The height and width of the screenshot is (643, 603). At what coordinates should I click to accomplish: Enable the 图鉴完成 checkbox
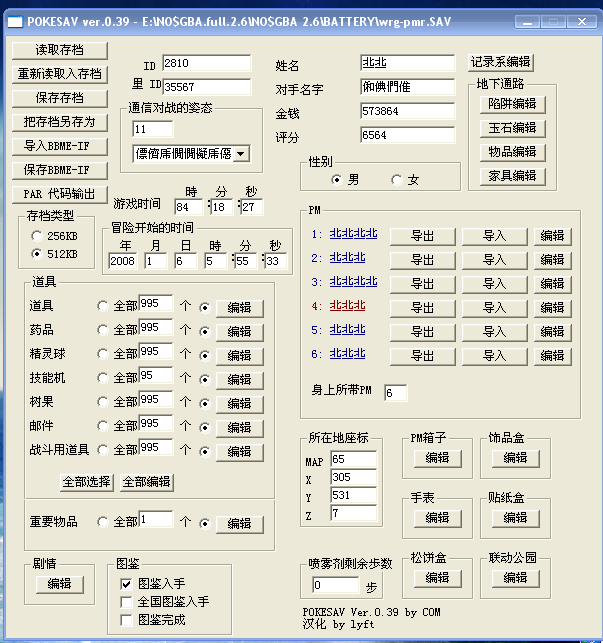click(x=126, y=620)
